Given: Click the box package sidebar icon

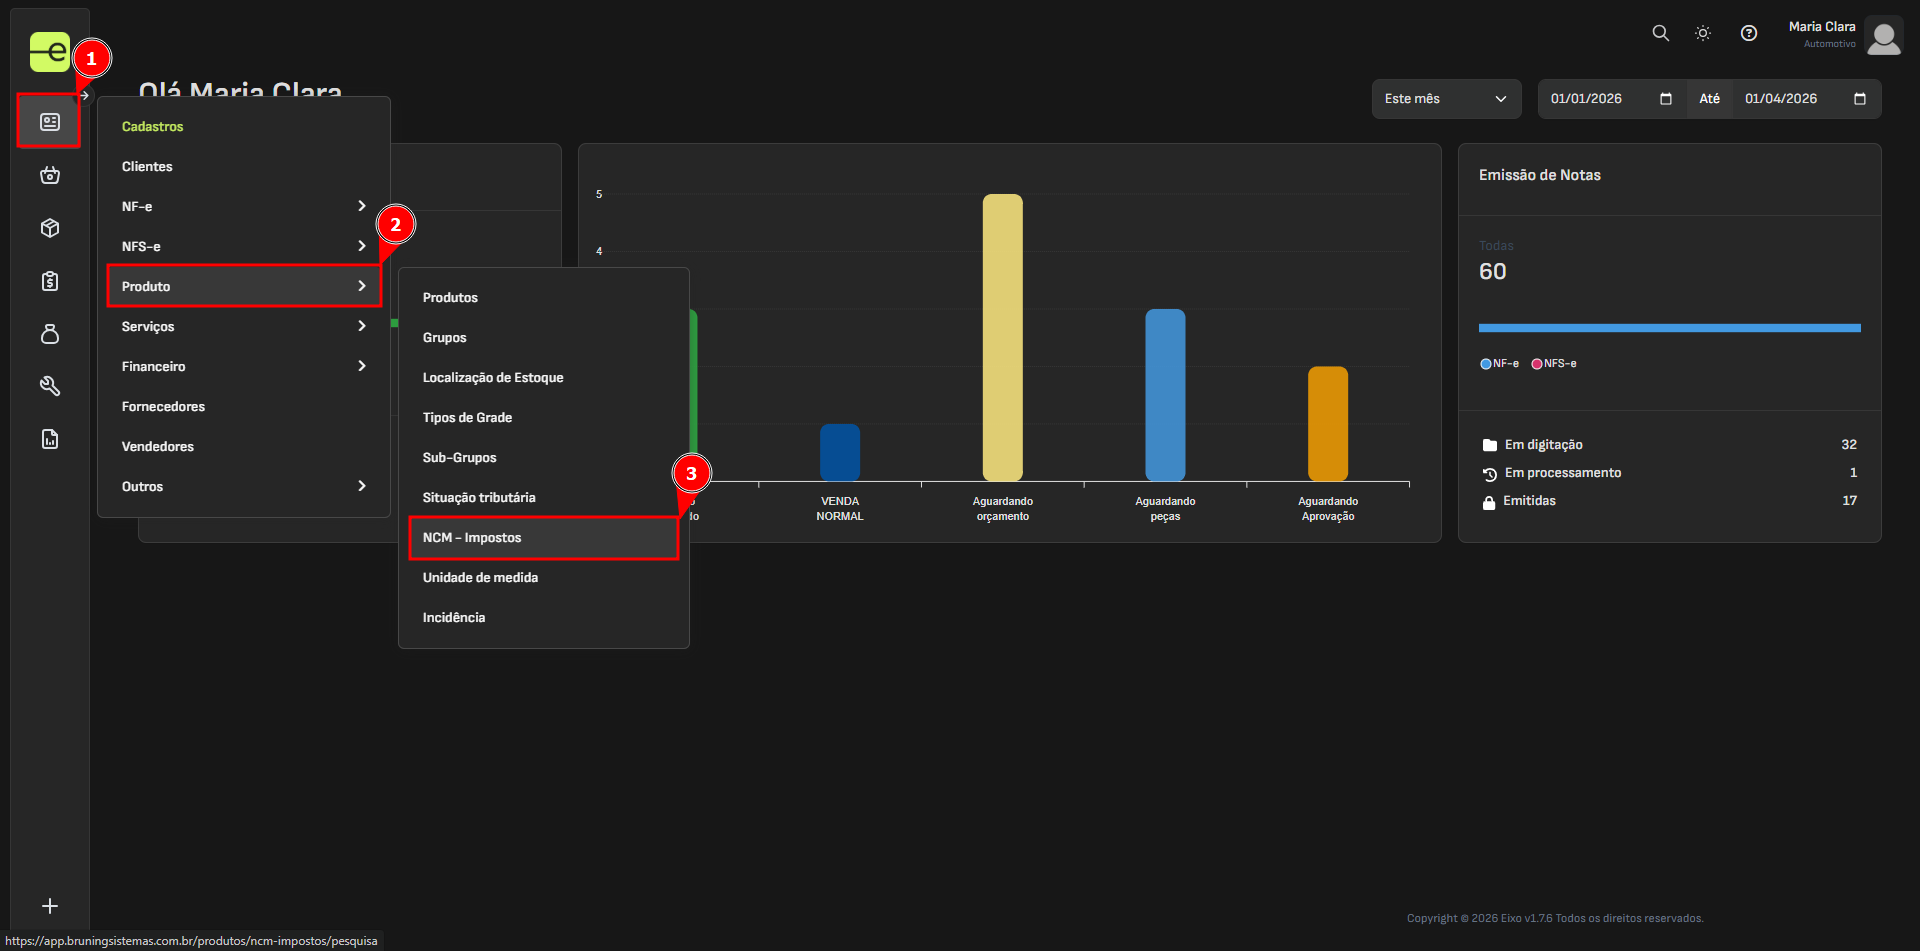Looking at the screenshot, I should [49, 228].
